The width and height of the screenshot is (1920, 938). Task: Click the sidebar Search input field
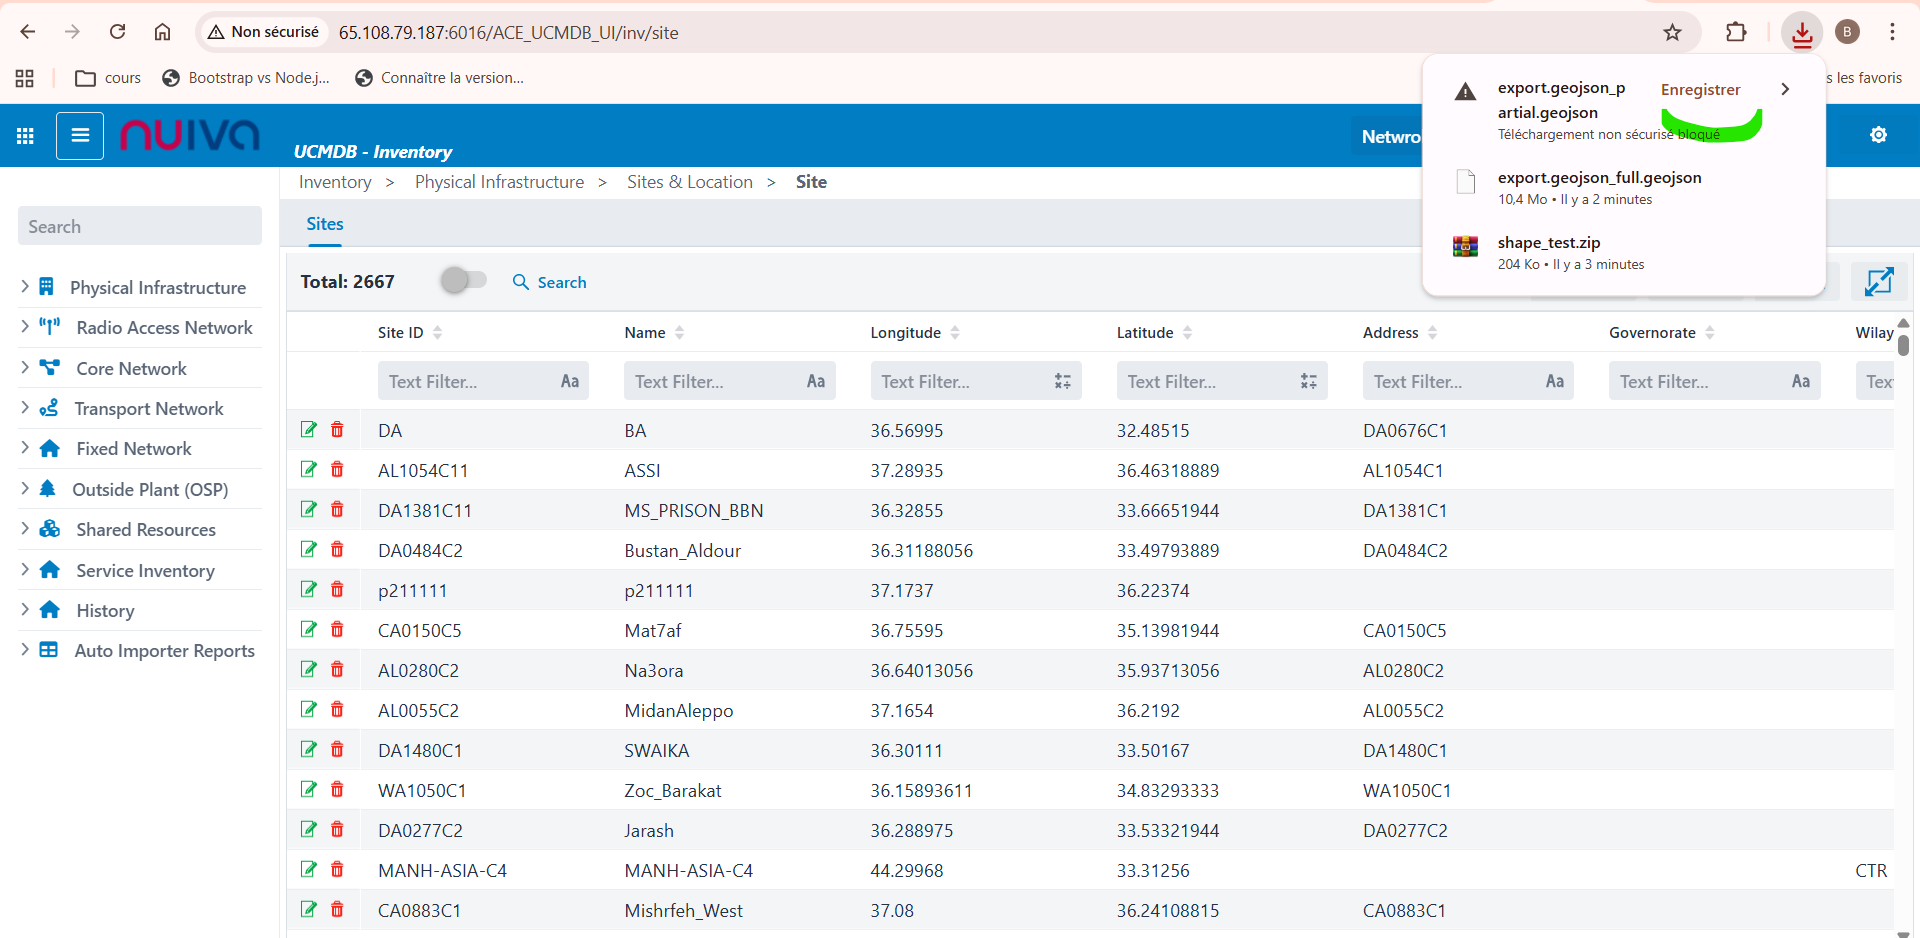coord(140,226)
